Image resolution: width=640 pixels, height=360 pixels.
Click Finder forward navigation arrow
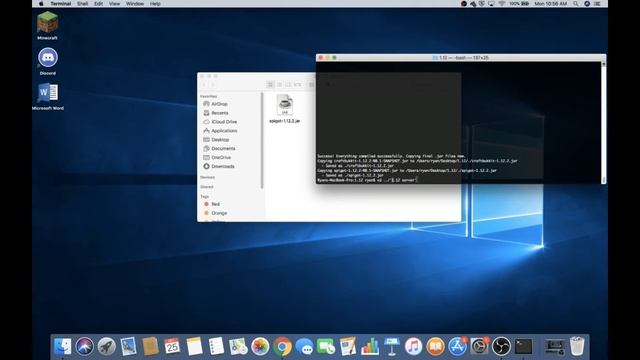[x=213, y=85]
